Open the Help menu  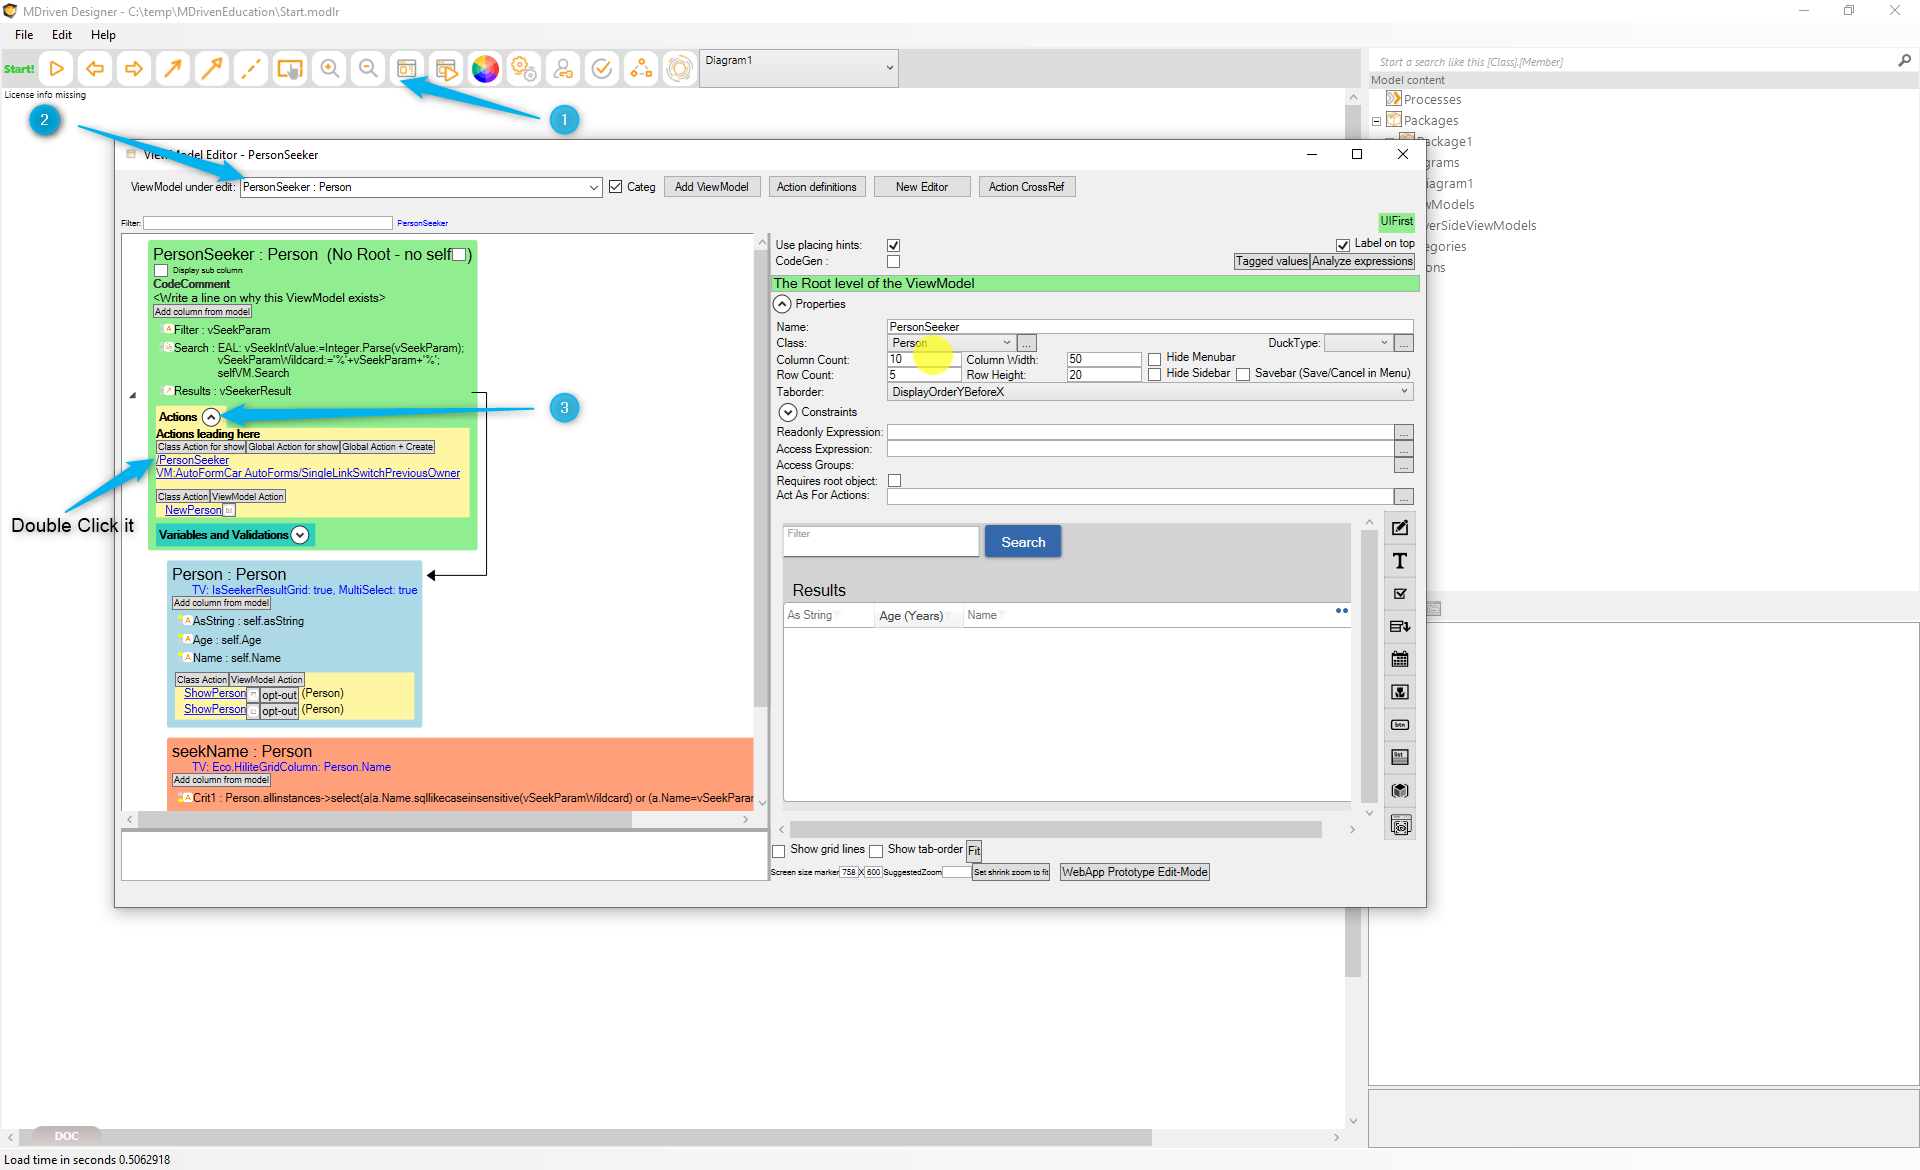tap(103, 35)
